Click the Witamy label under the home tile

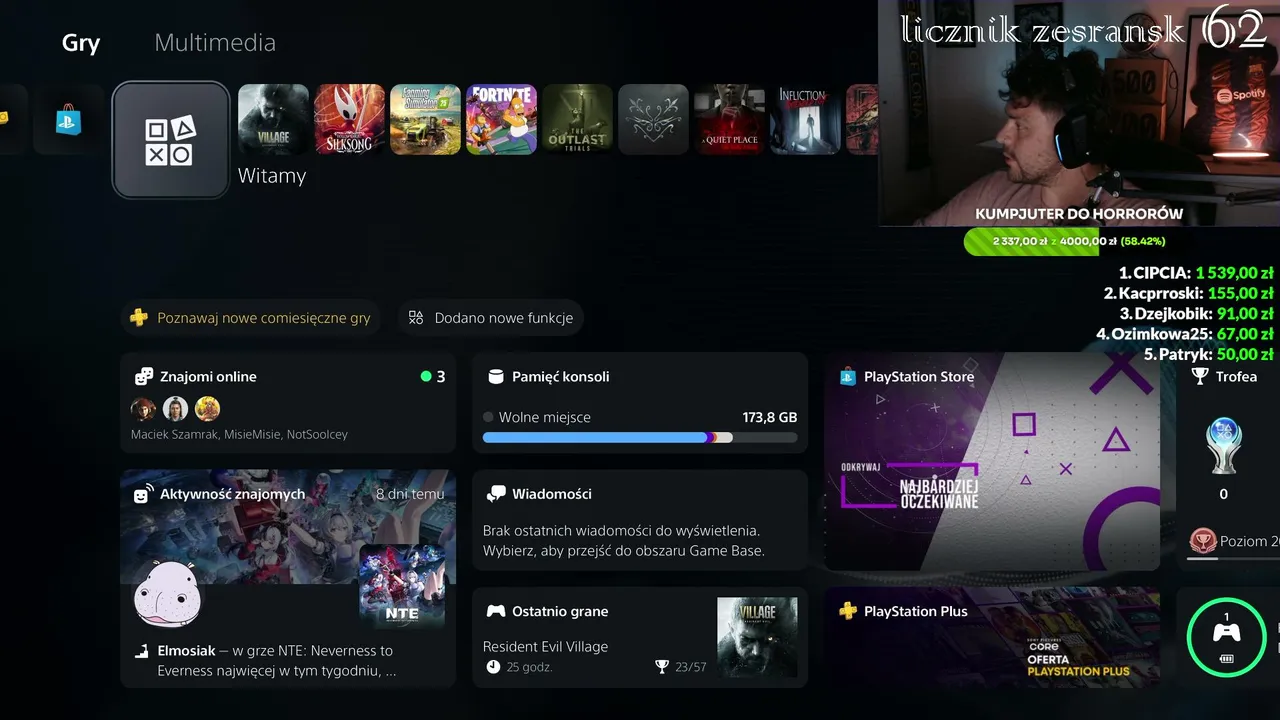[x=272, y=176]
